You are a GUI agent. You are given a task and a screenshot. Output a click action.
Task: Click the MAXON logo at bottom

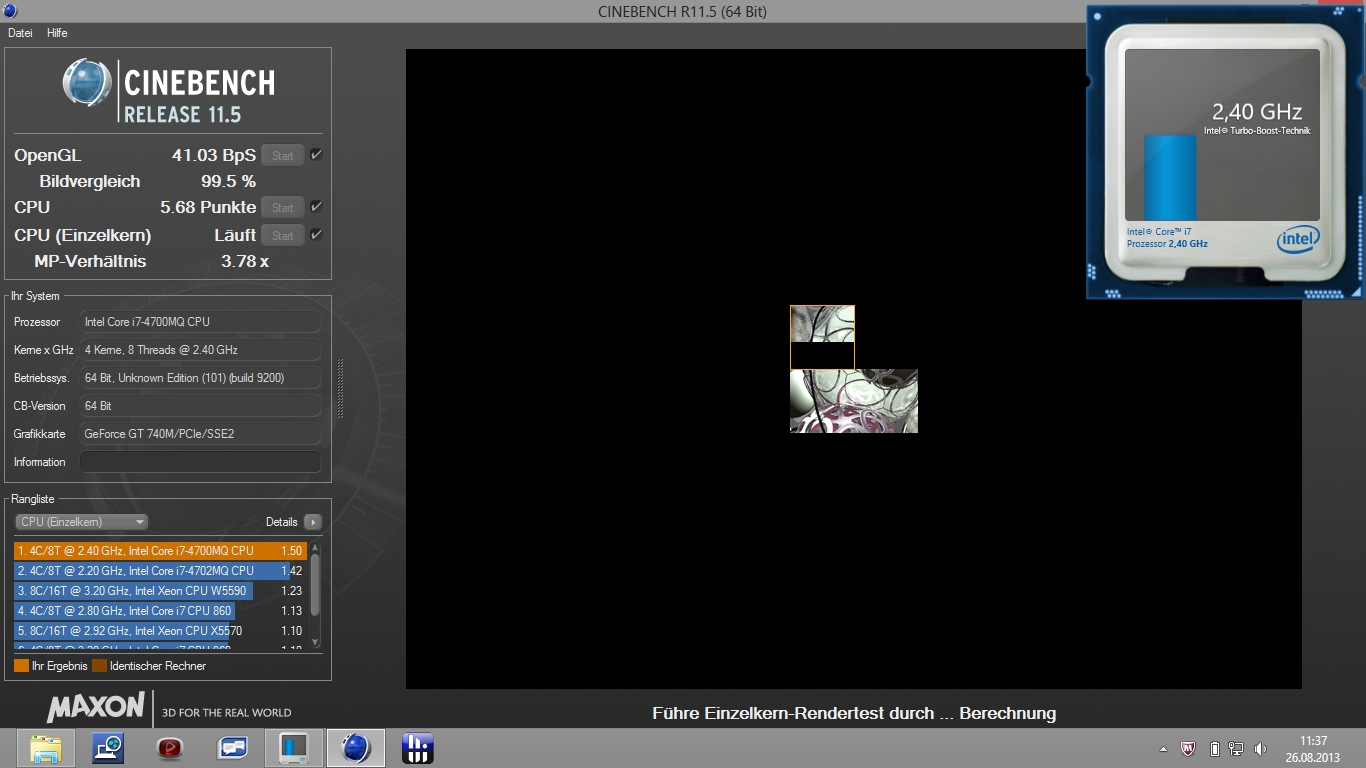click(96, 708)
